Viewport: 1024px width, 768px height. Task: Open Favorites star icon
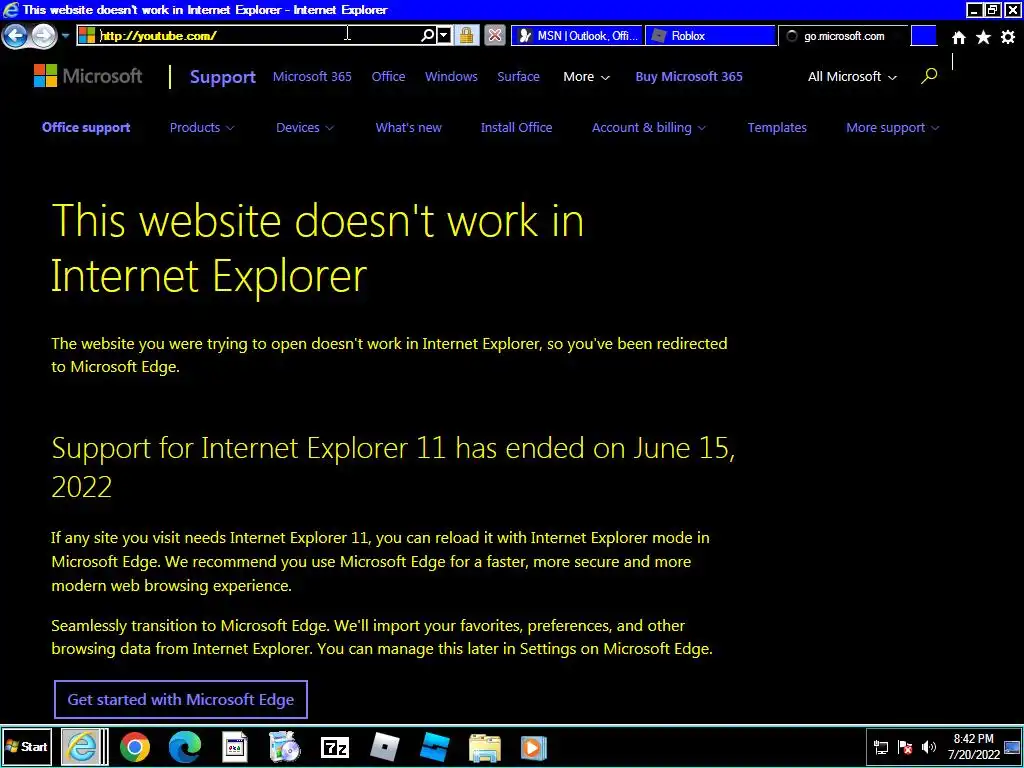click(x=983, y=38)
